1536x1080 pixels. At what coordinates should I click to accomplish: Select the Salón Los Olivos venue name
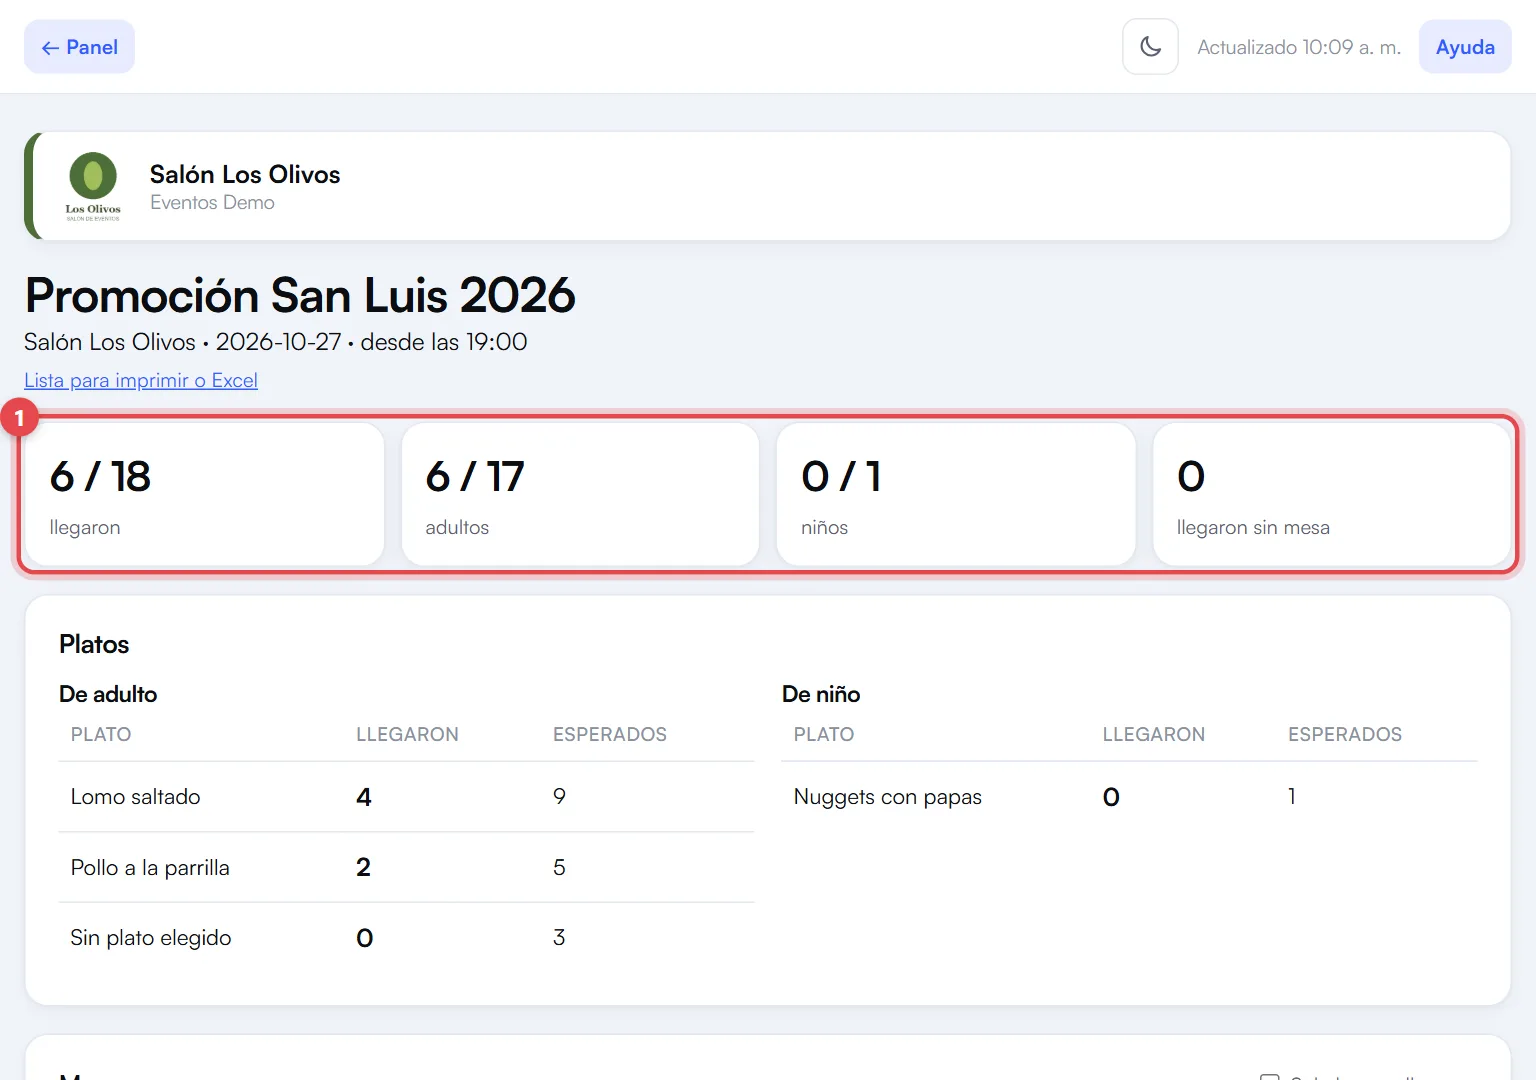coord(245,174)
